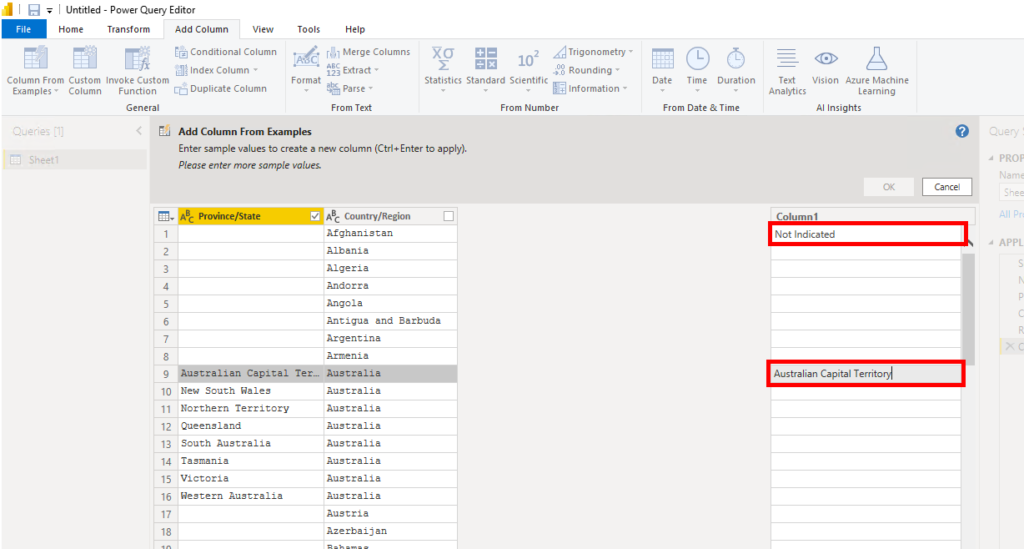Launch Vision AI insight
Image resolution: width=1024 pixels, height=549 pixels.
(x=825, y=65)
